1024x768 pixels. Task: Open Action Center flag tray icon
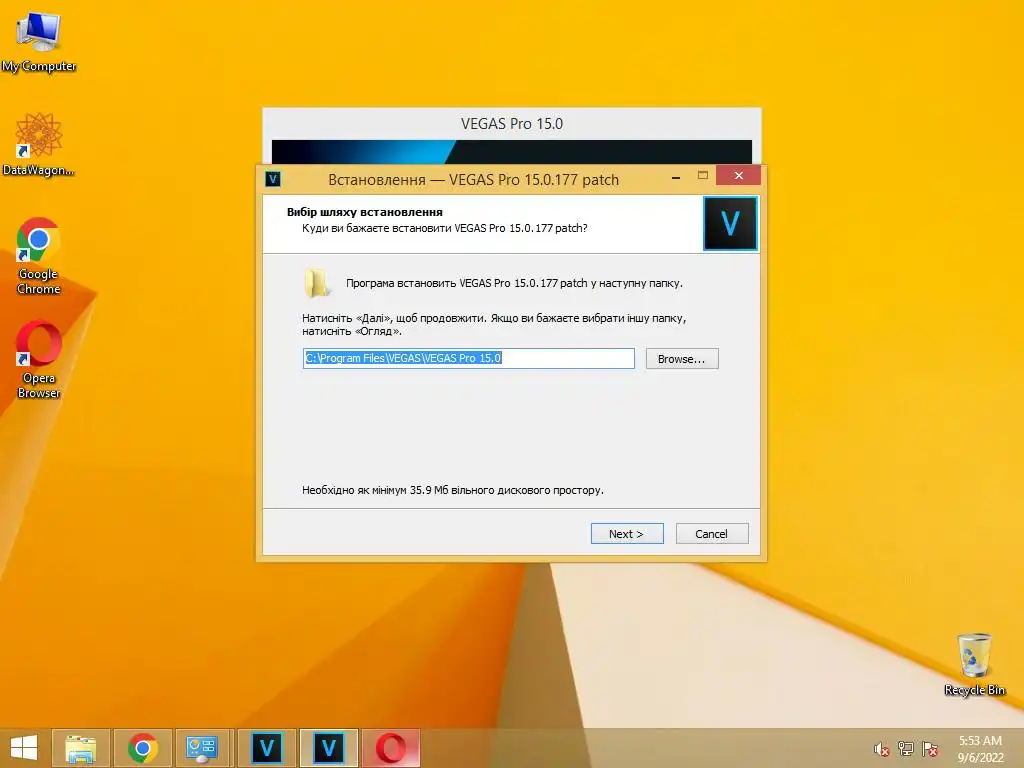930,749
